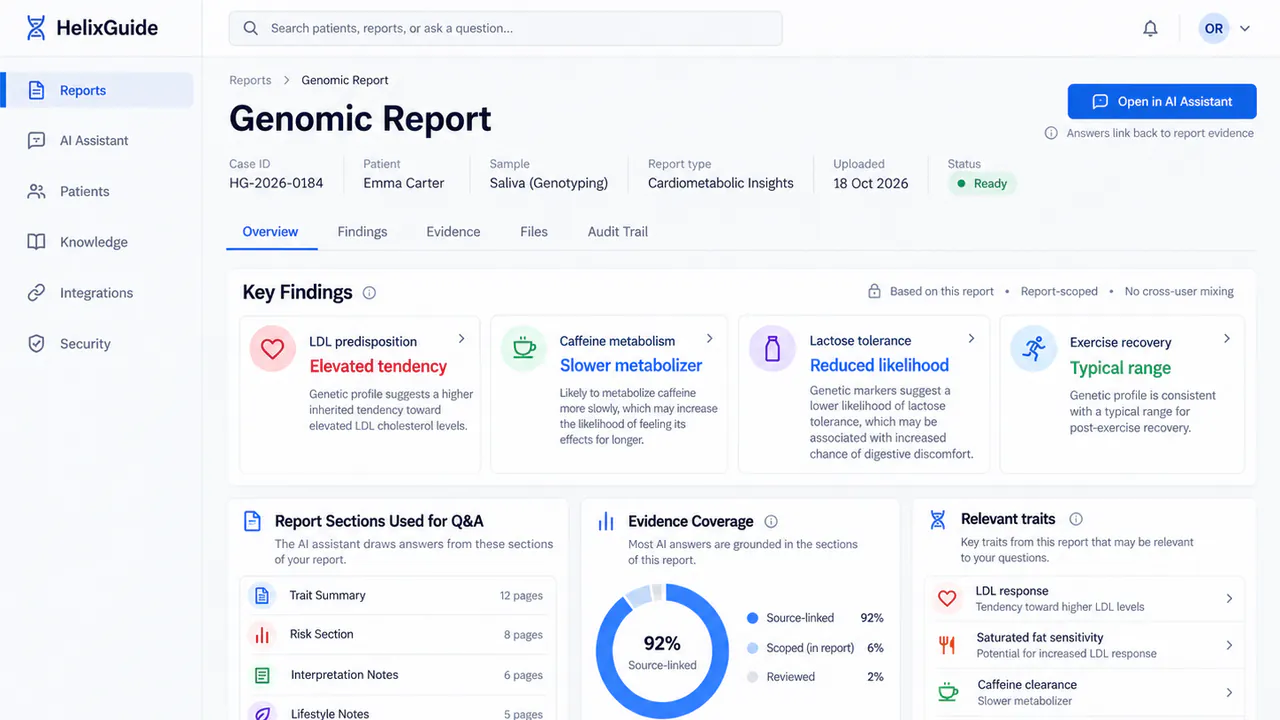The image size is (1280, 720).
Task: Open Integrations in the sidebar
Action: 98,293
